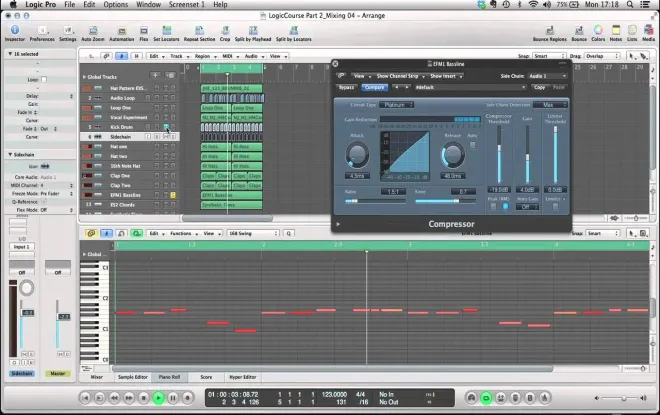
Task: Open the Side Chain Detection Max dropdown
Action: click(550, 105)
